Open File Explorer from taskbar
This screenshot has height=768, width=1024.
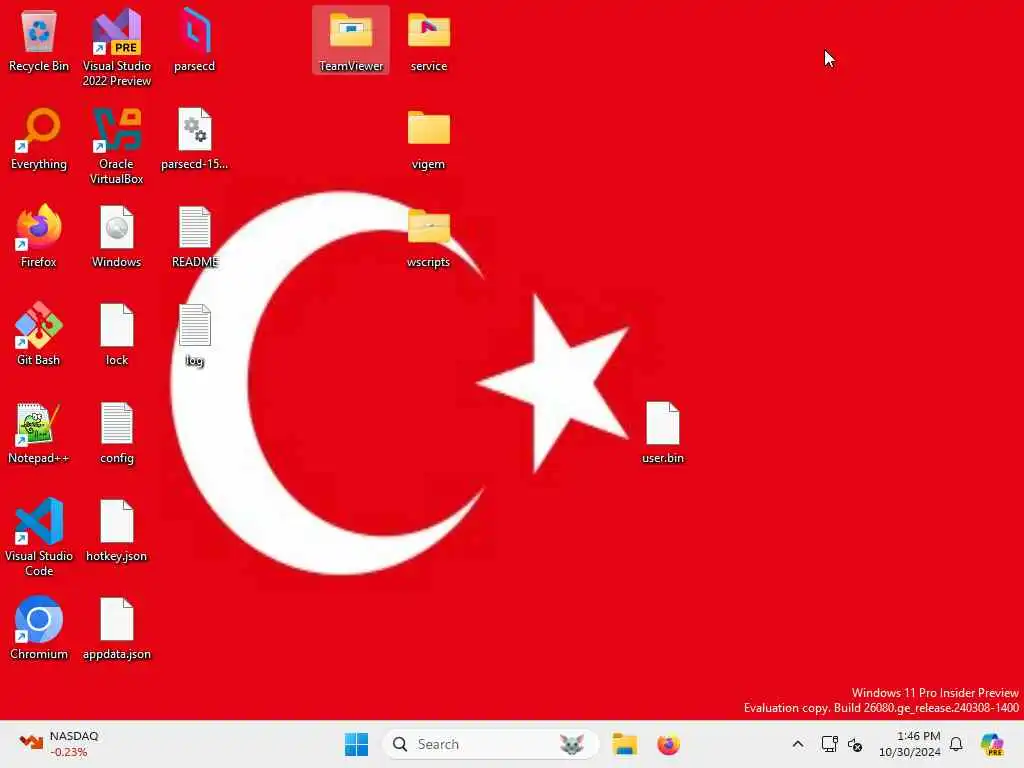624,744
